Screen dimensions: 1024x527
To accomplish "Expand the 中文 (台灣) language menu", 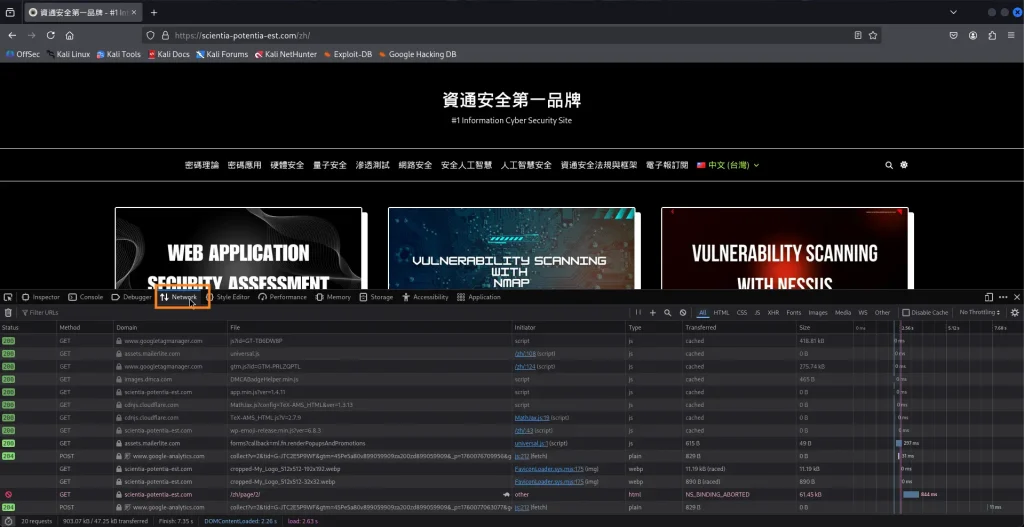I will [729, 165].
